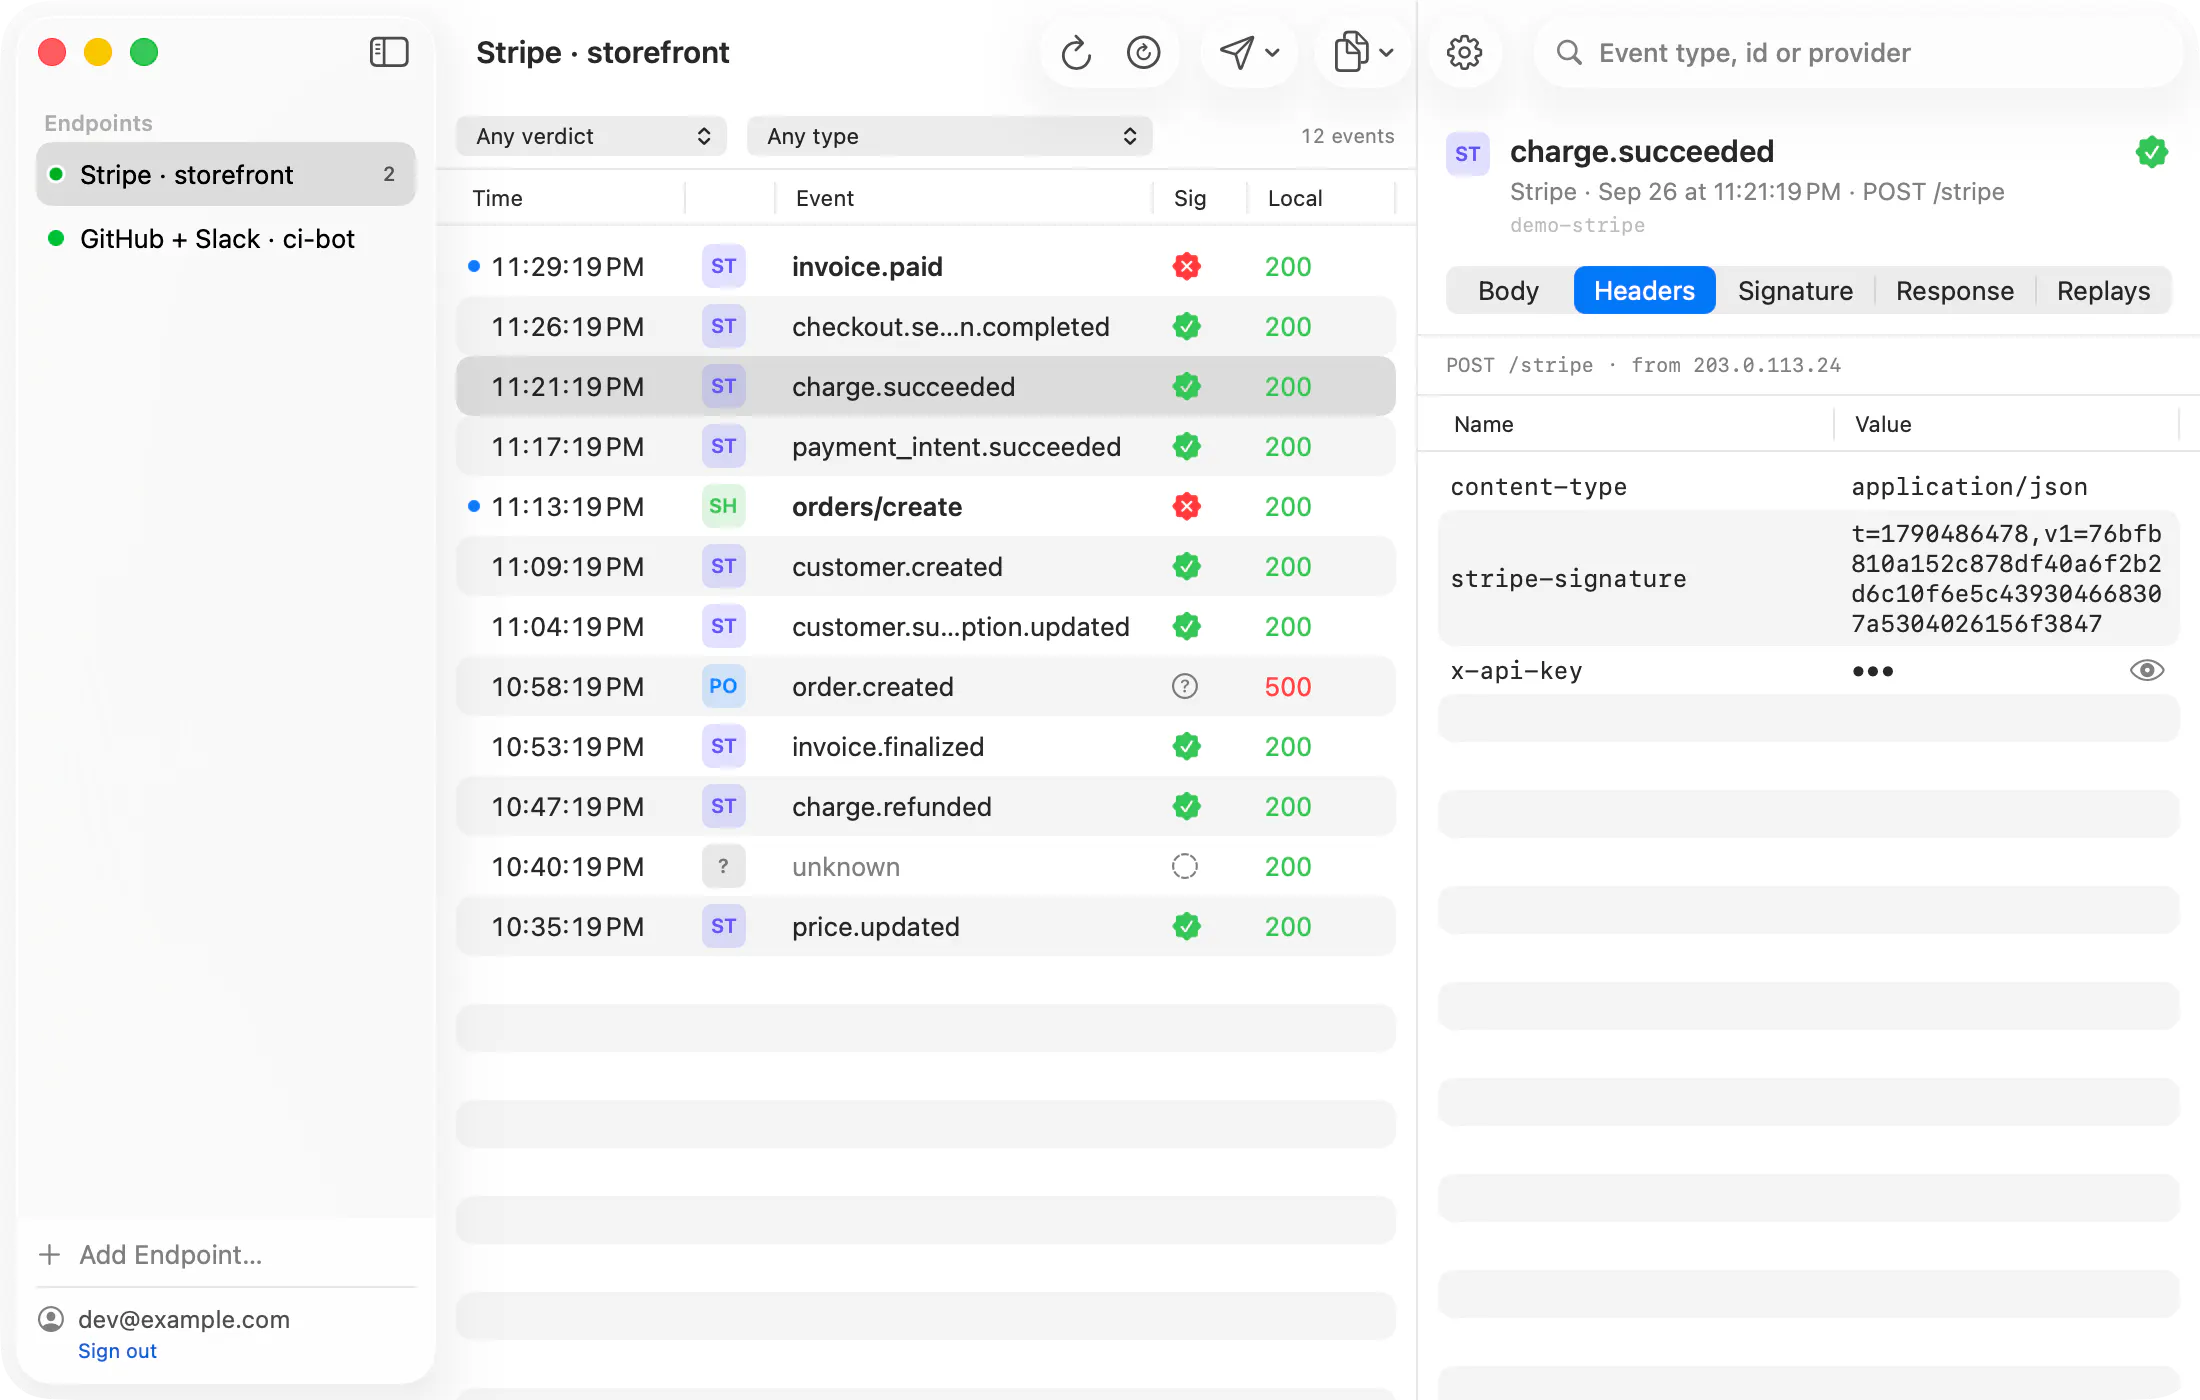Image resolution: width=2200 pixels, height=1400 pixels.
Task: Click the stripe-signature value text
Action: point(2006,578)
